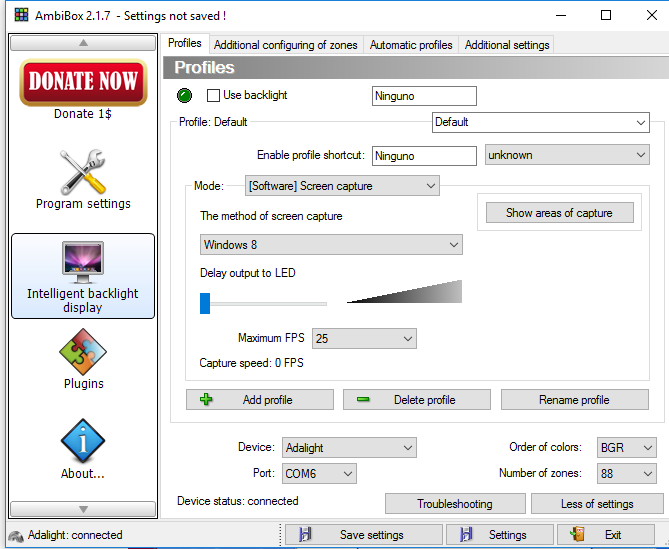Switch to Additional configuring of zones tab
Screen dimensions: 669x549
[x=285, y=45]
